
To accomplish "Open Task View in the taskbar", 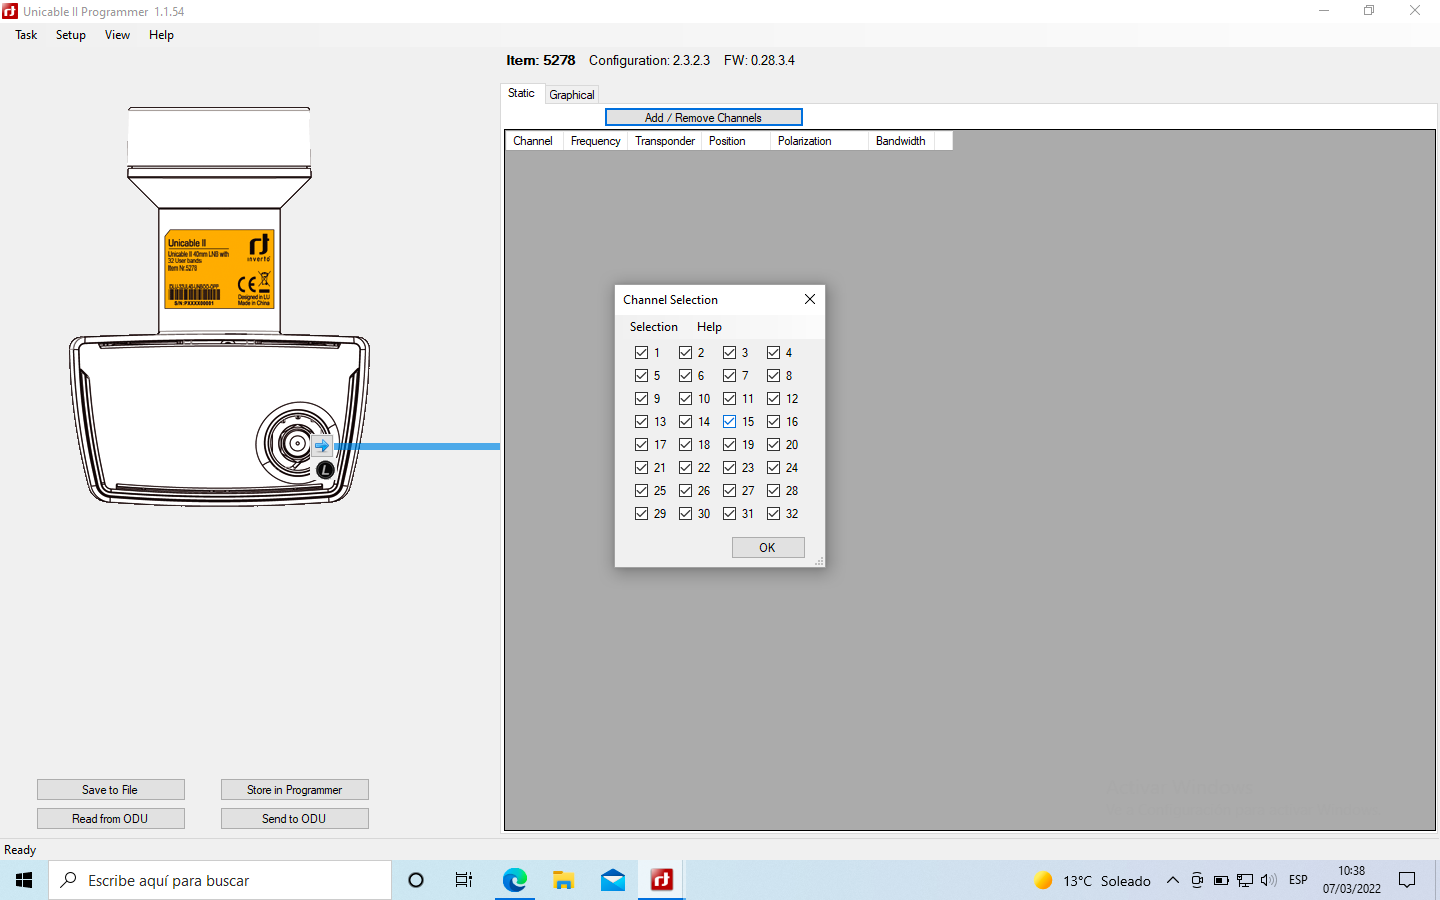I will (464, 880).
